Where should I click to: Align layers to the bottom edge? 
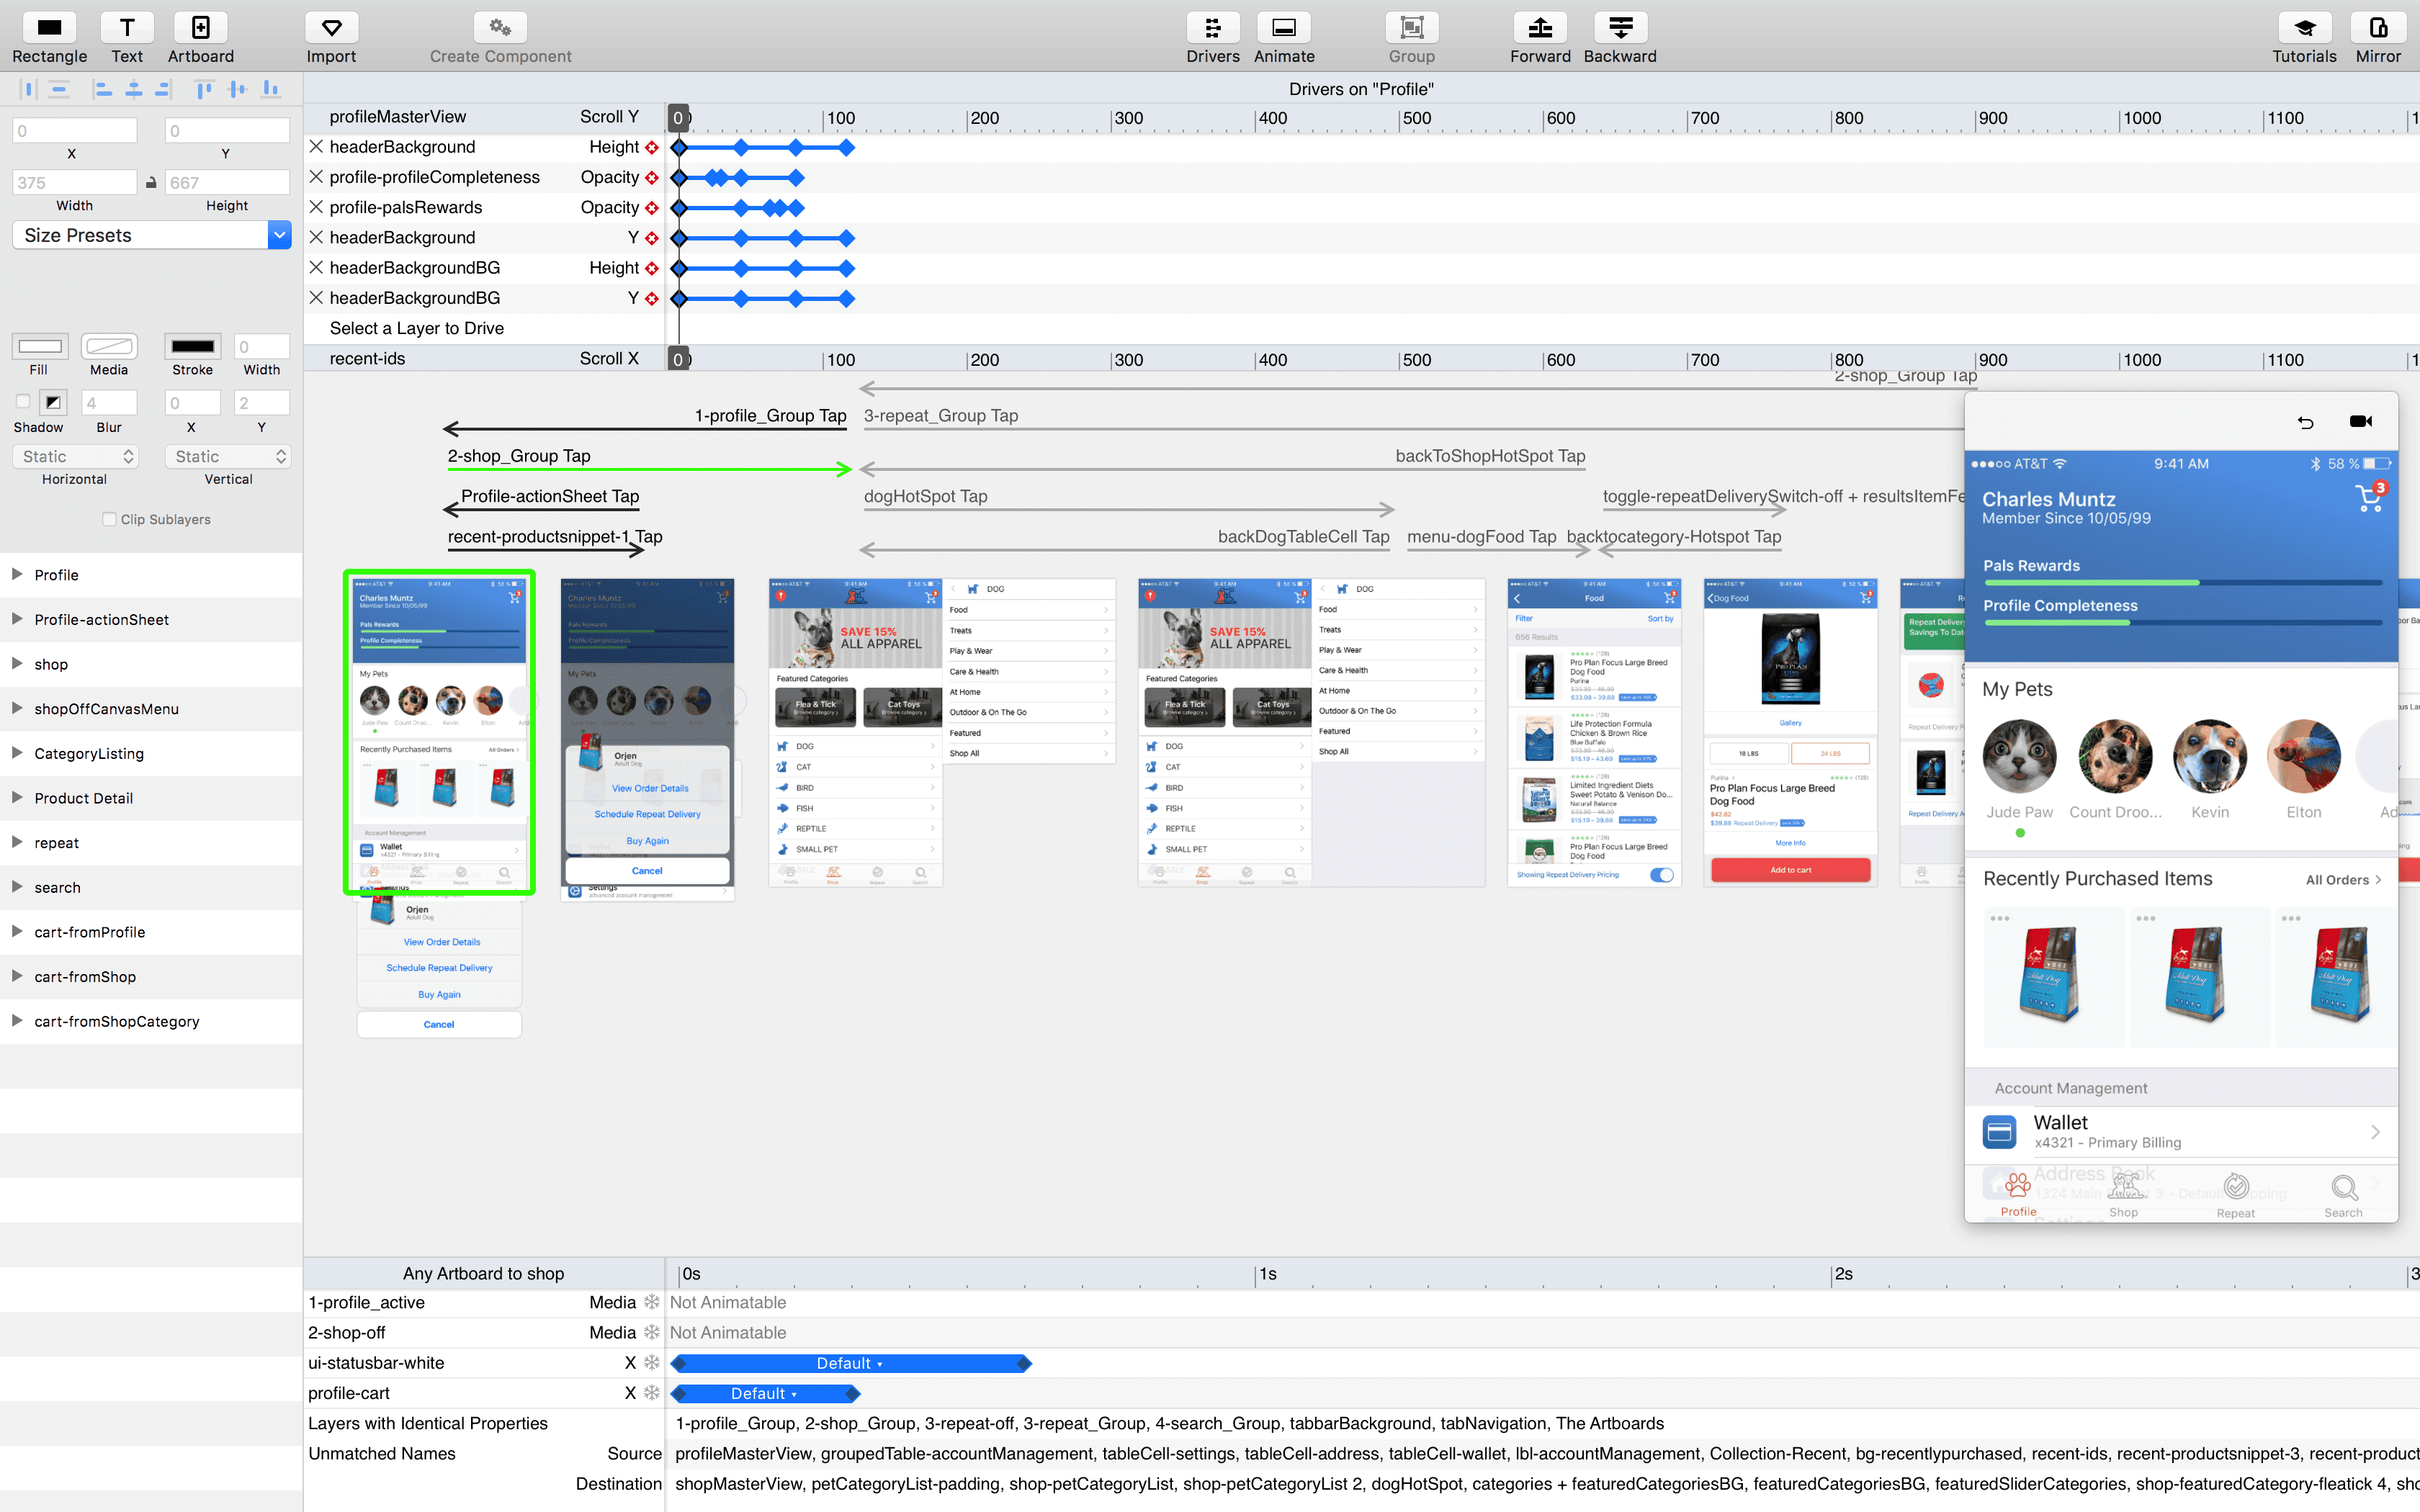click(x=270, y=90)
